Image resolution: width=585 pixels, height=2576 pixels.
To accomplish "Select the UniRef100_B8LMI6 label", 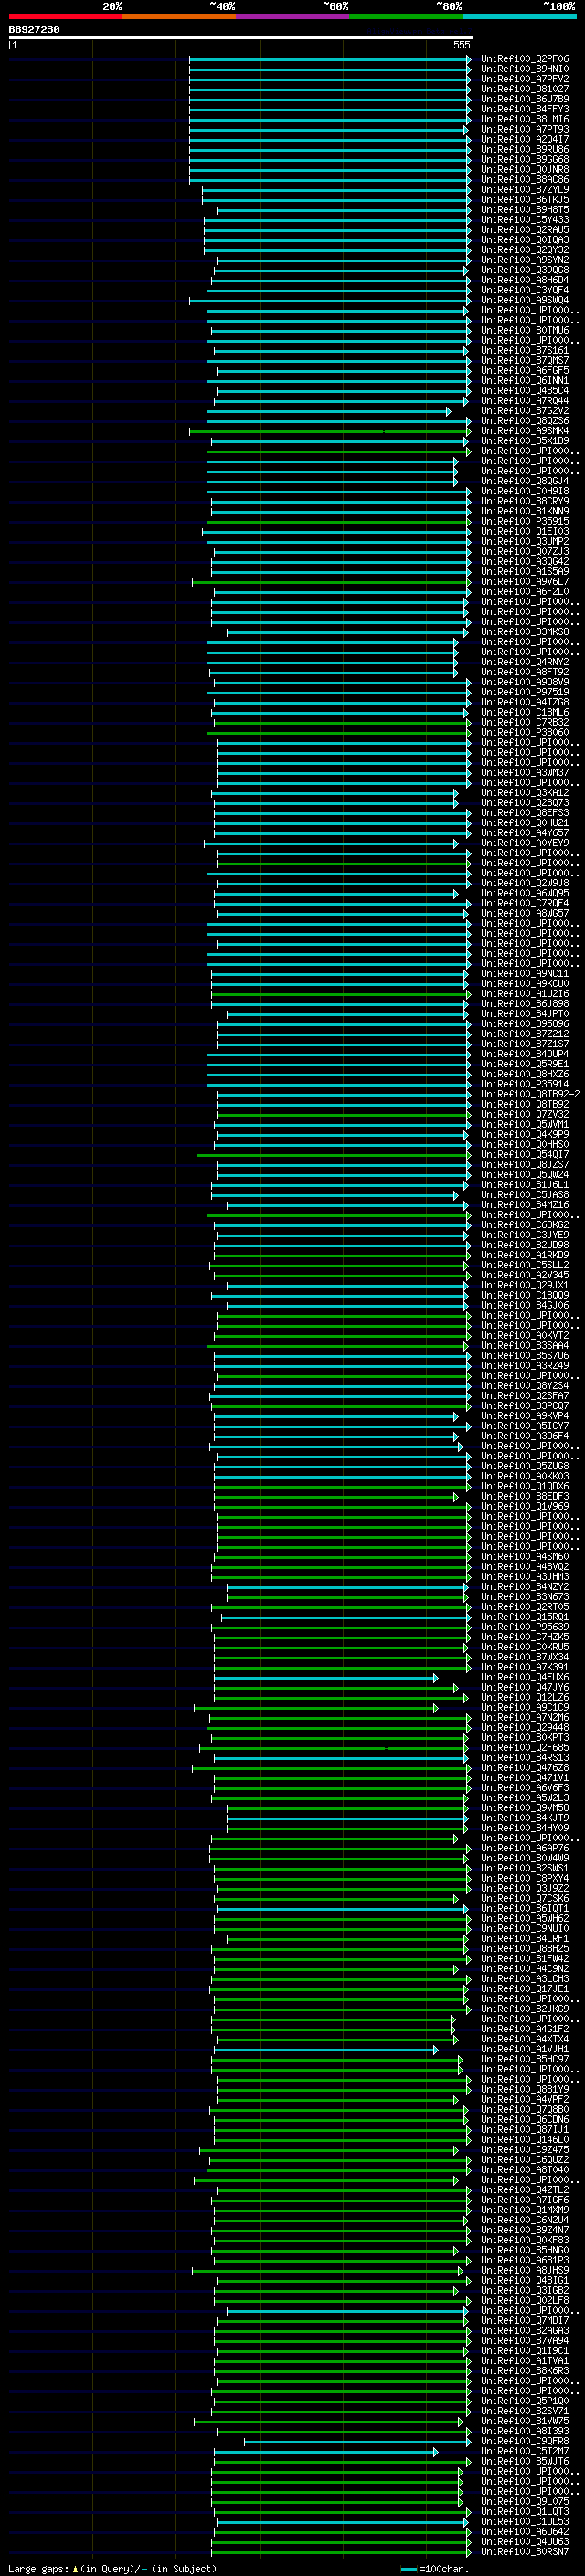I will [524, 119].
